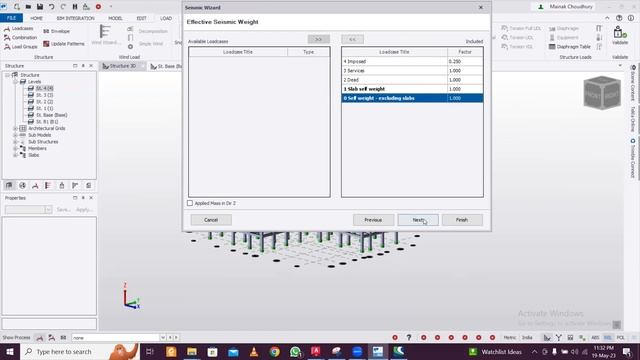Open the Combination tool
Image resolution: width=640 pixels, height=360 pixels.
click(x=20, y=38)
